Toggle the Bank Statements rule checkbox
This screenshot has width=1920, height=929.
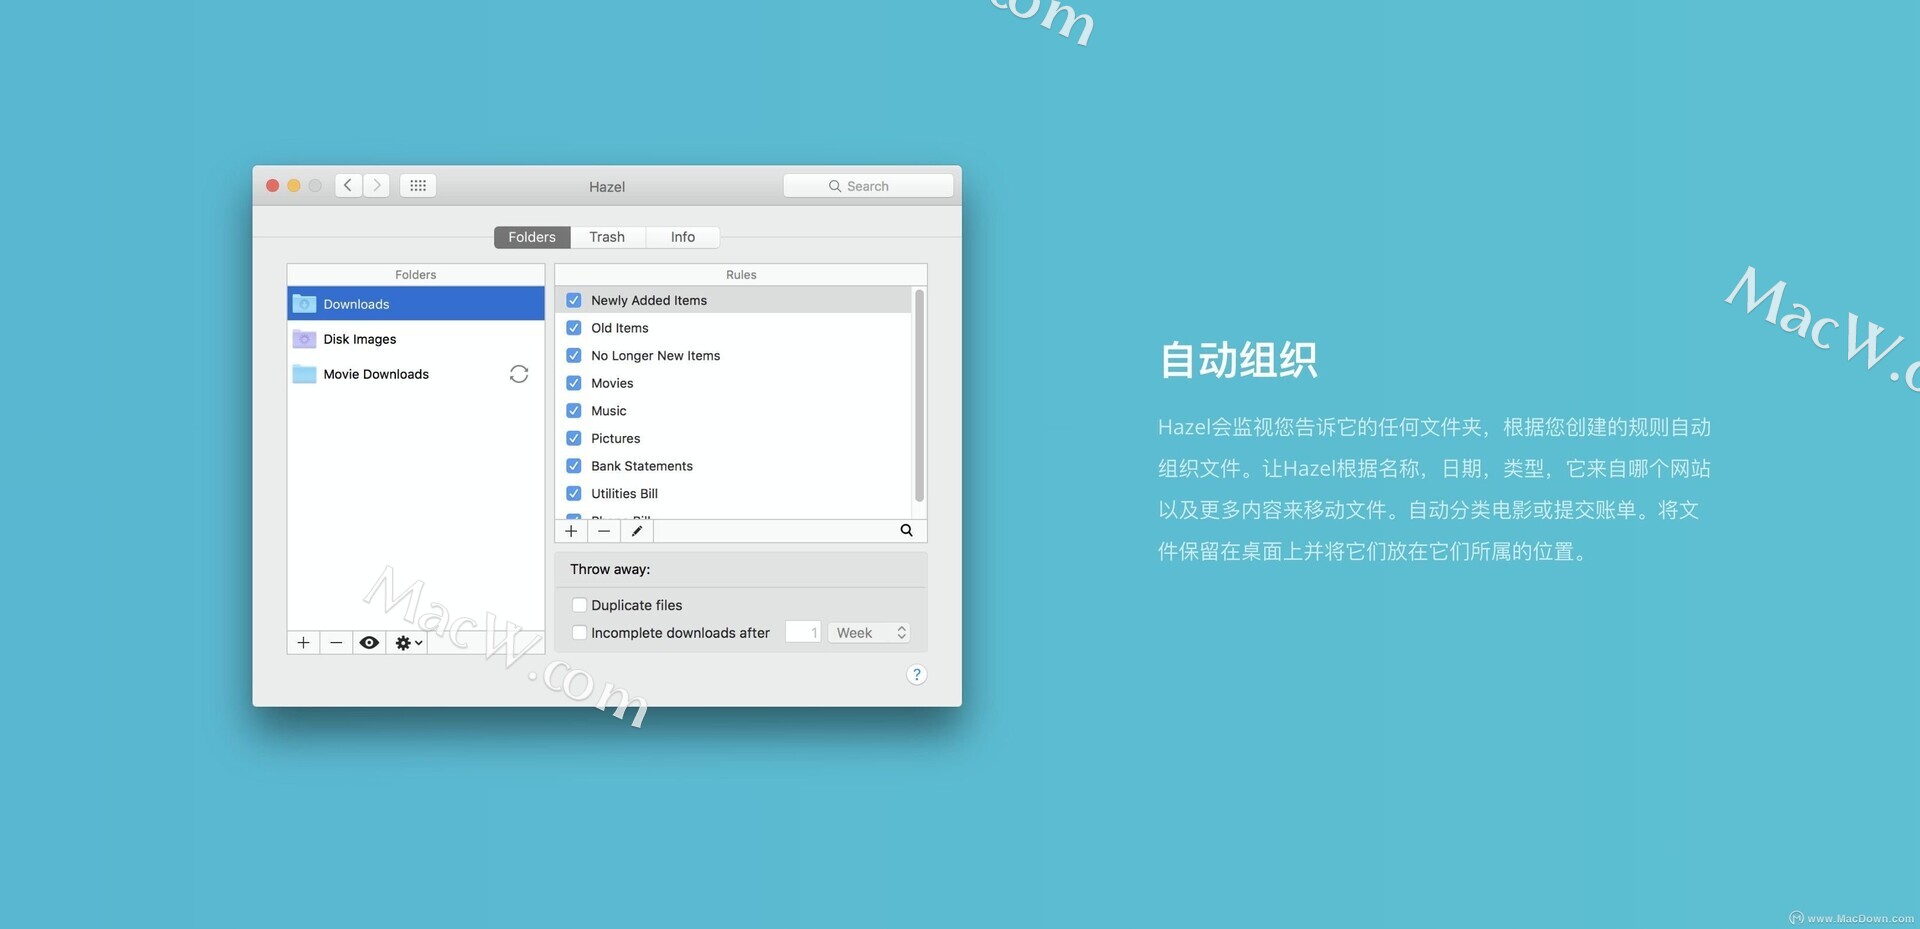coord(574,466)
